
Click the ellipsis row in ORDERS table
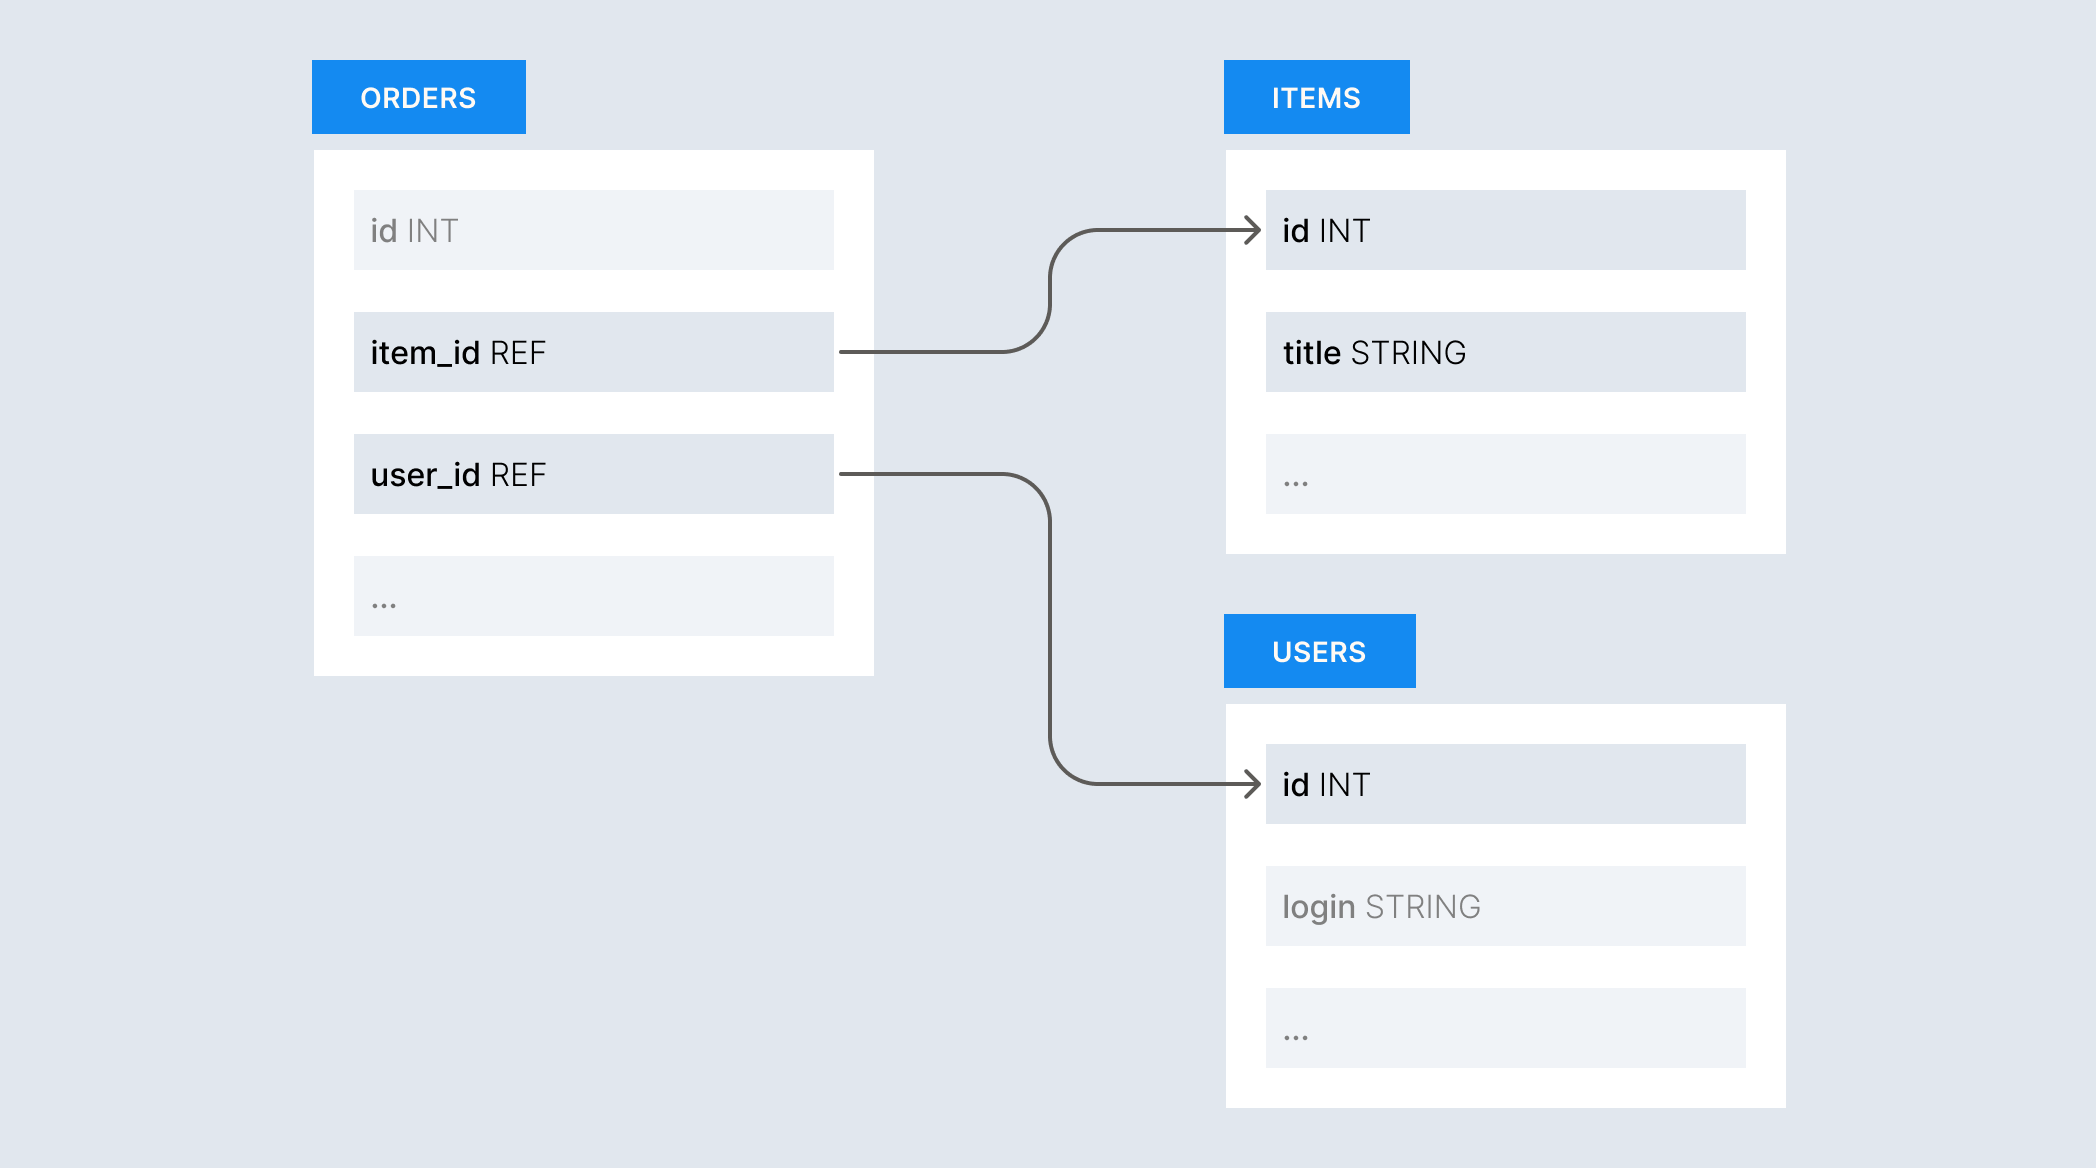593,596
